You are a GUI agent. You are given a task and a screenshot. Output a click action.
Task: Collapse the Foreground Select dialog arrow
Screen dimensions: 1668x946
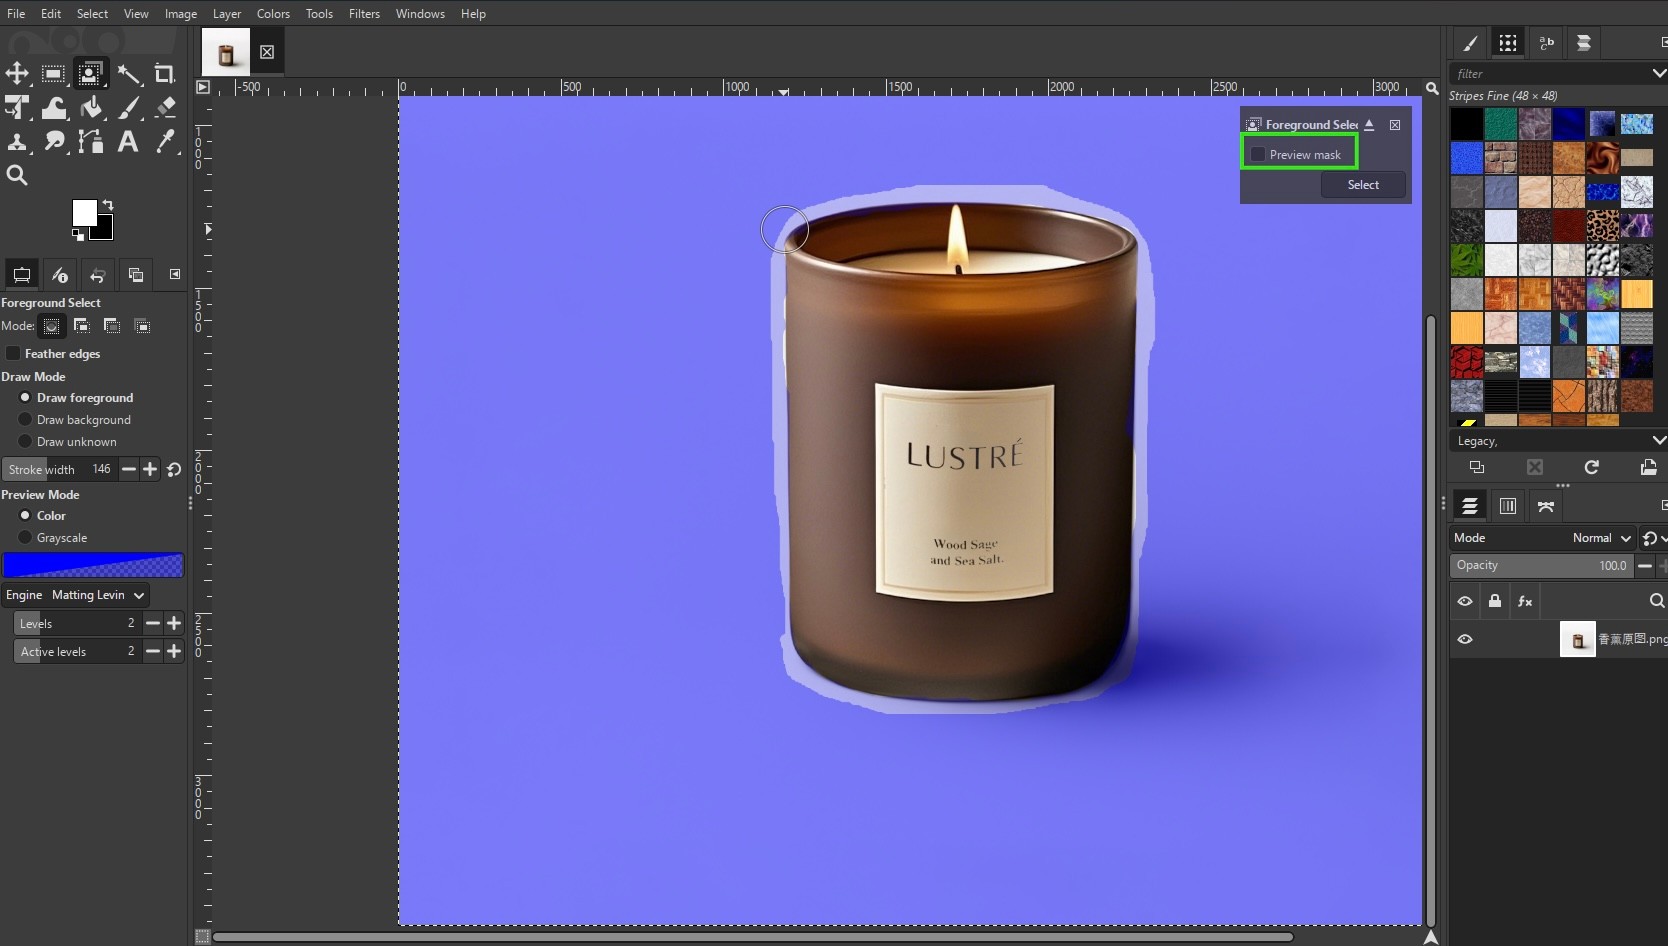coord(1369,125)
